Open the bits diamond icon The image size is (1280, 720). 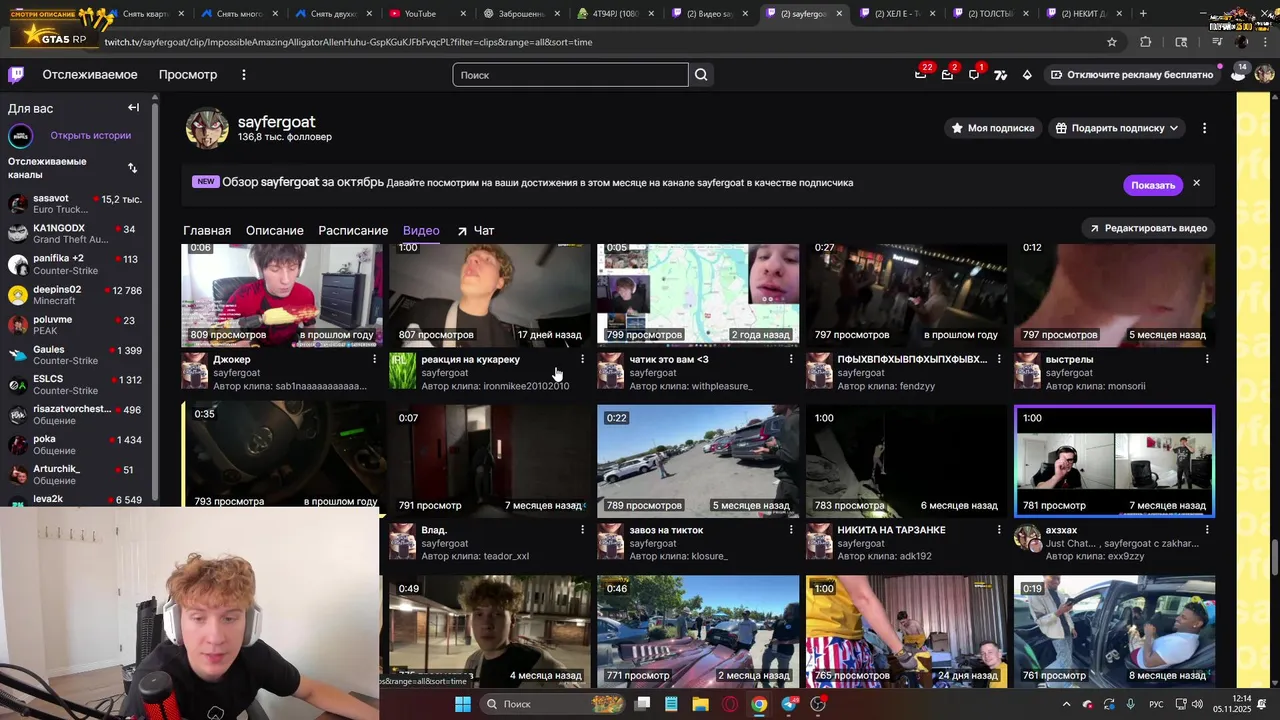(x=1027, y=75)
